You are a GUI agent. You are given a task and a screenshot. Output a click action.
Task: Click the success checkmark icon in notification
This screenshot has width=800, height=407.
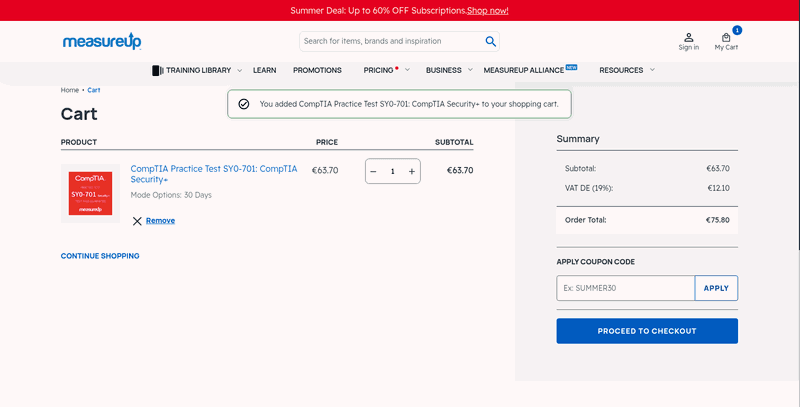pyautogui.click(x=244, y=104)
